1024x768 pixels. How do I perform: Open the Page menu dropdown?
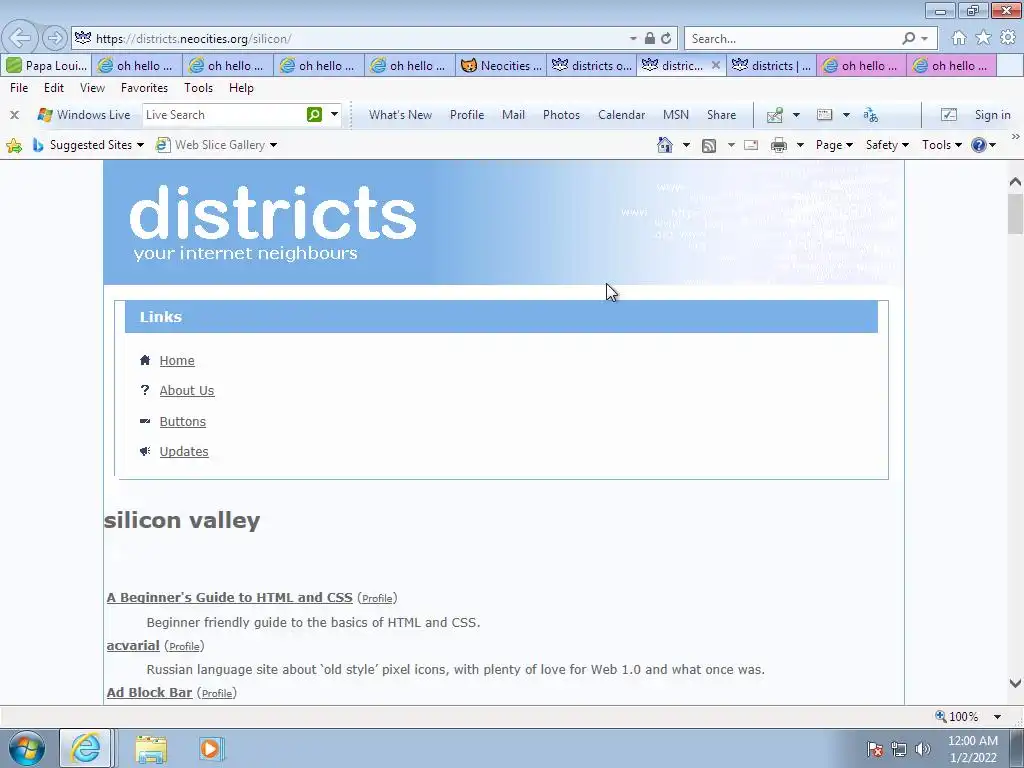(834, 145)
